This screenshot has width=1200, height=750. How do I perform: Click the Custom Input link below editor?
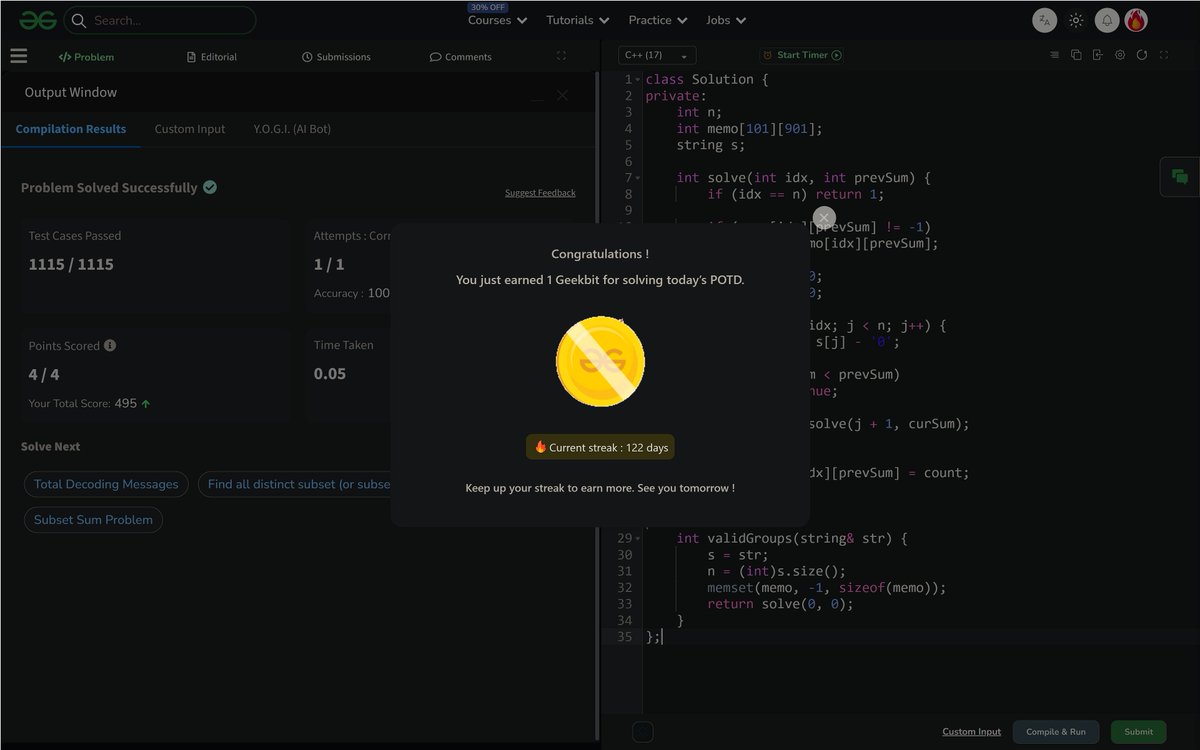pos(971,732)
